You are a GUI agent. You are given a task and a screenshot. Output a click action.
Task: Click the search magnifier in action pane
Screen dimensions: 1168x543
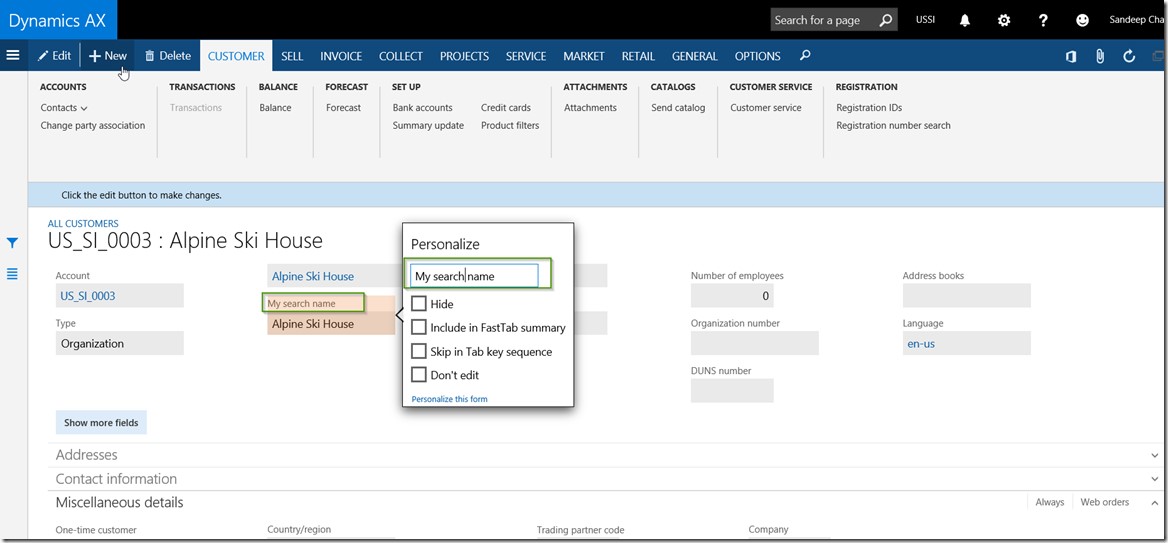pos(806,56)
